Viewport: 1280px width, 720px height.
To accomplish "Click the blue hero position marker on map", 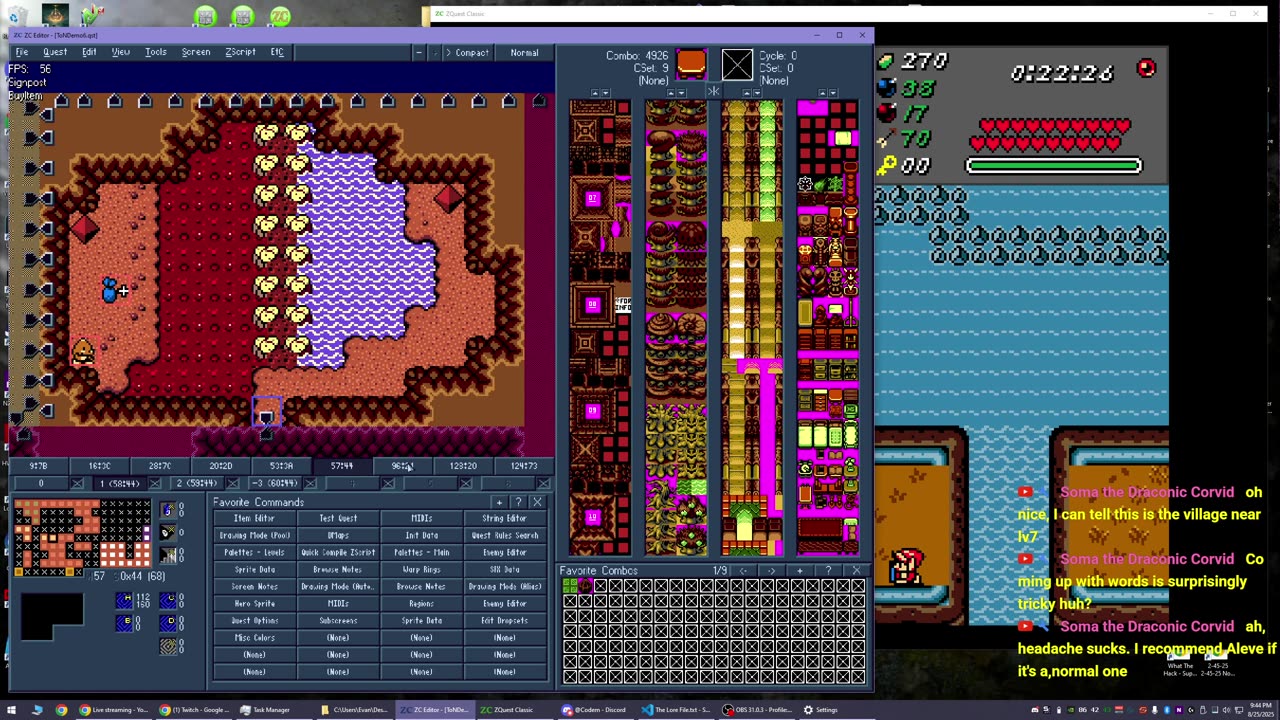I will [109, 290].
